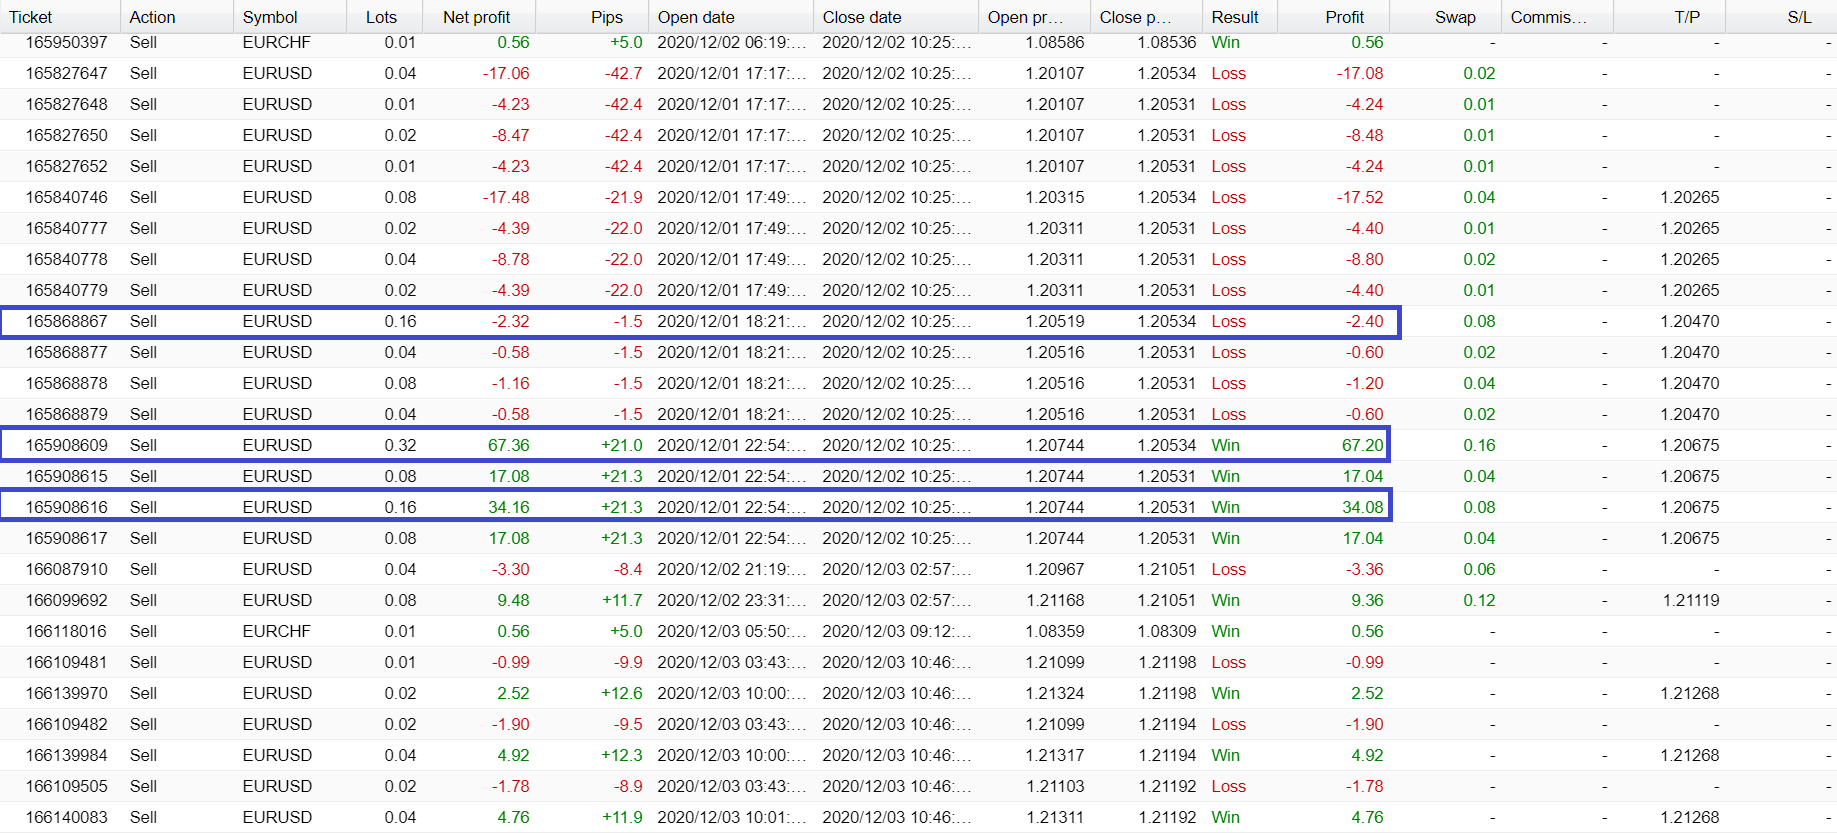
Task: Click the +11.7 pips cell
Action: pos(622,600)
